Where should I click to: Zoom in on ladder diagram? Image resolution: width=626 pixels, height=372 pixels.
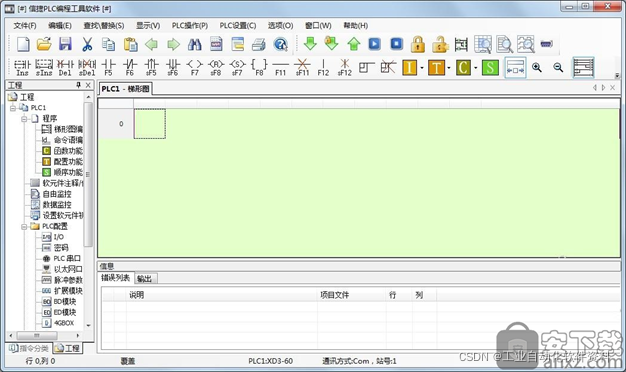click(x=537, y=67)
